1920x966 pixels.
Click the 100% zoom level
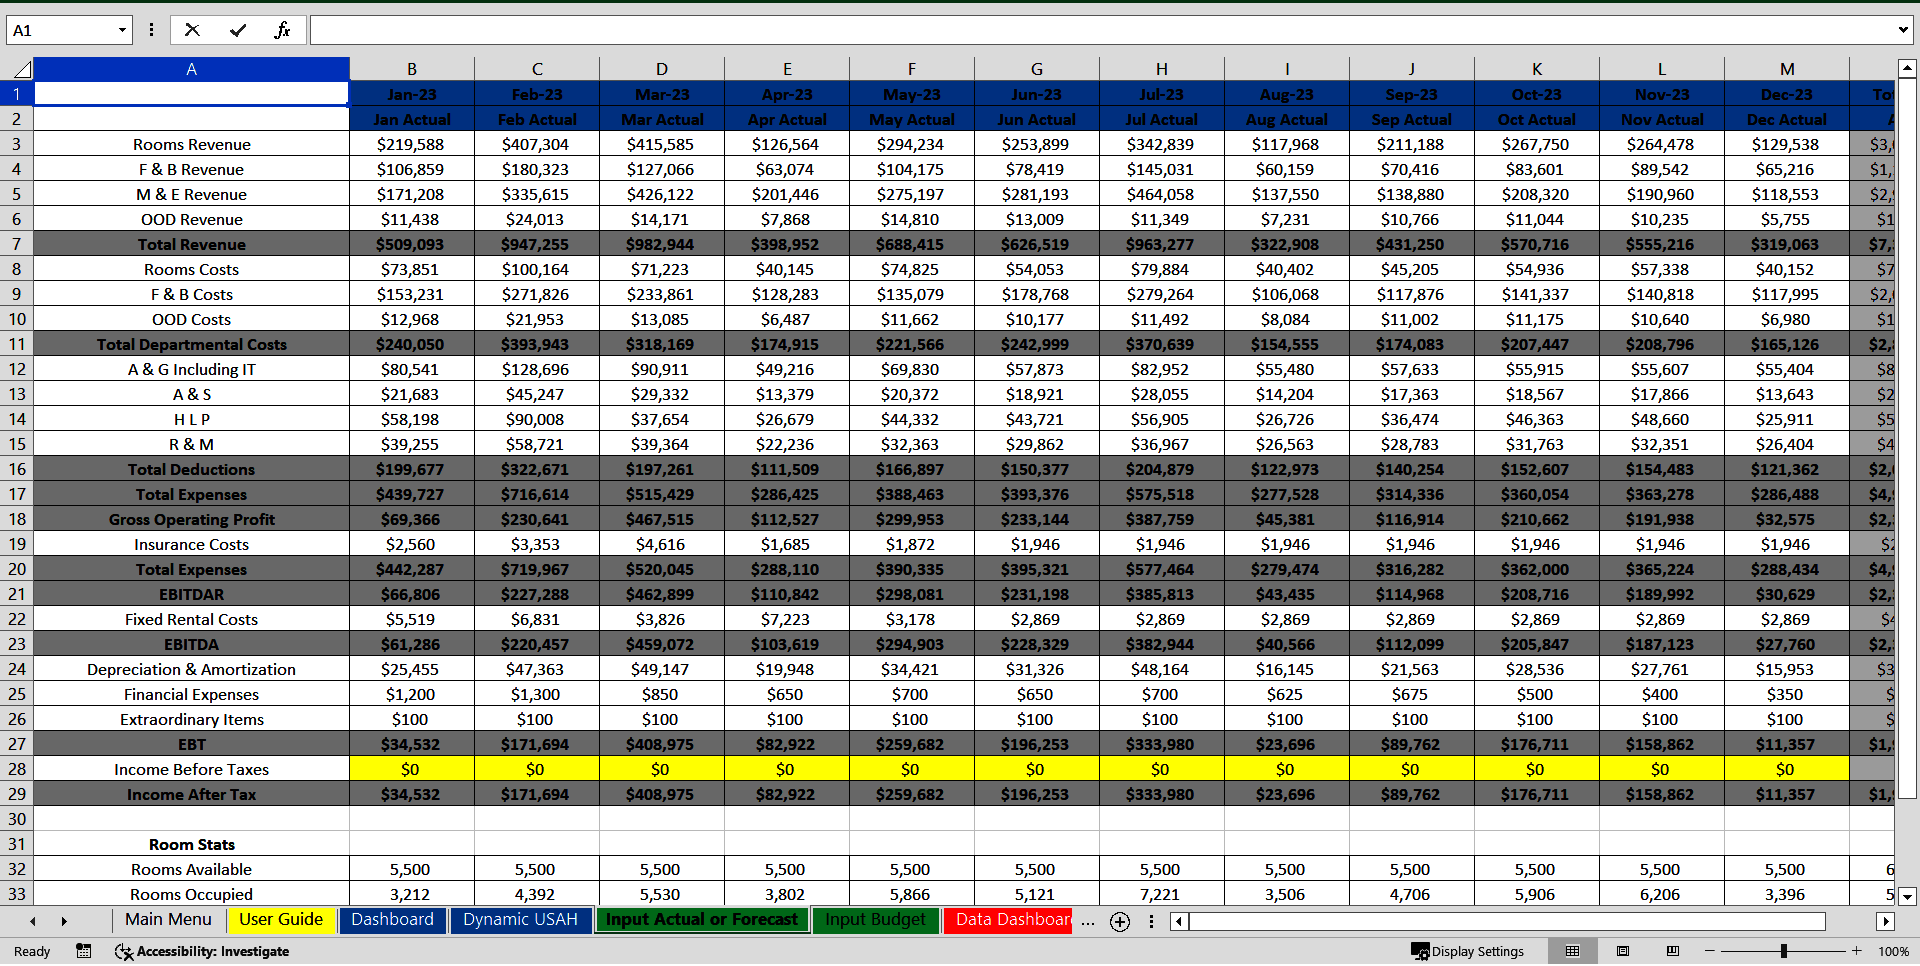click(1893, 951)
